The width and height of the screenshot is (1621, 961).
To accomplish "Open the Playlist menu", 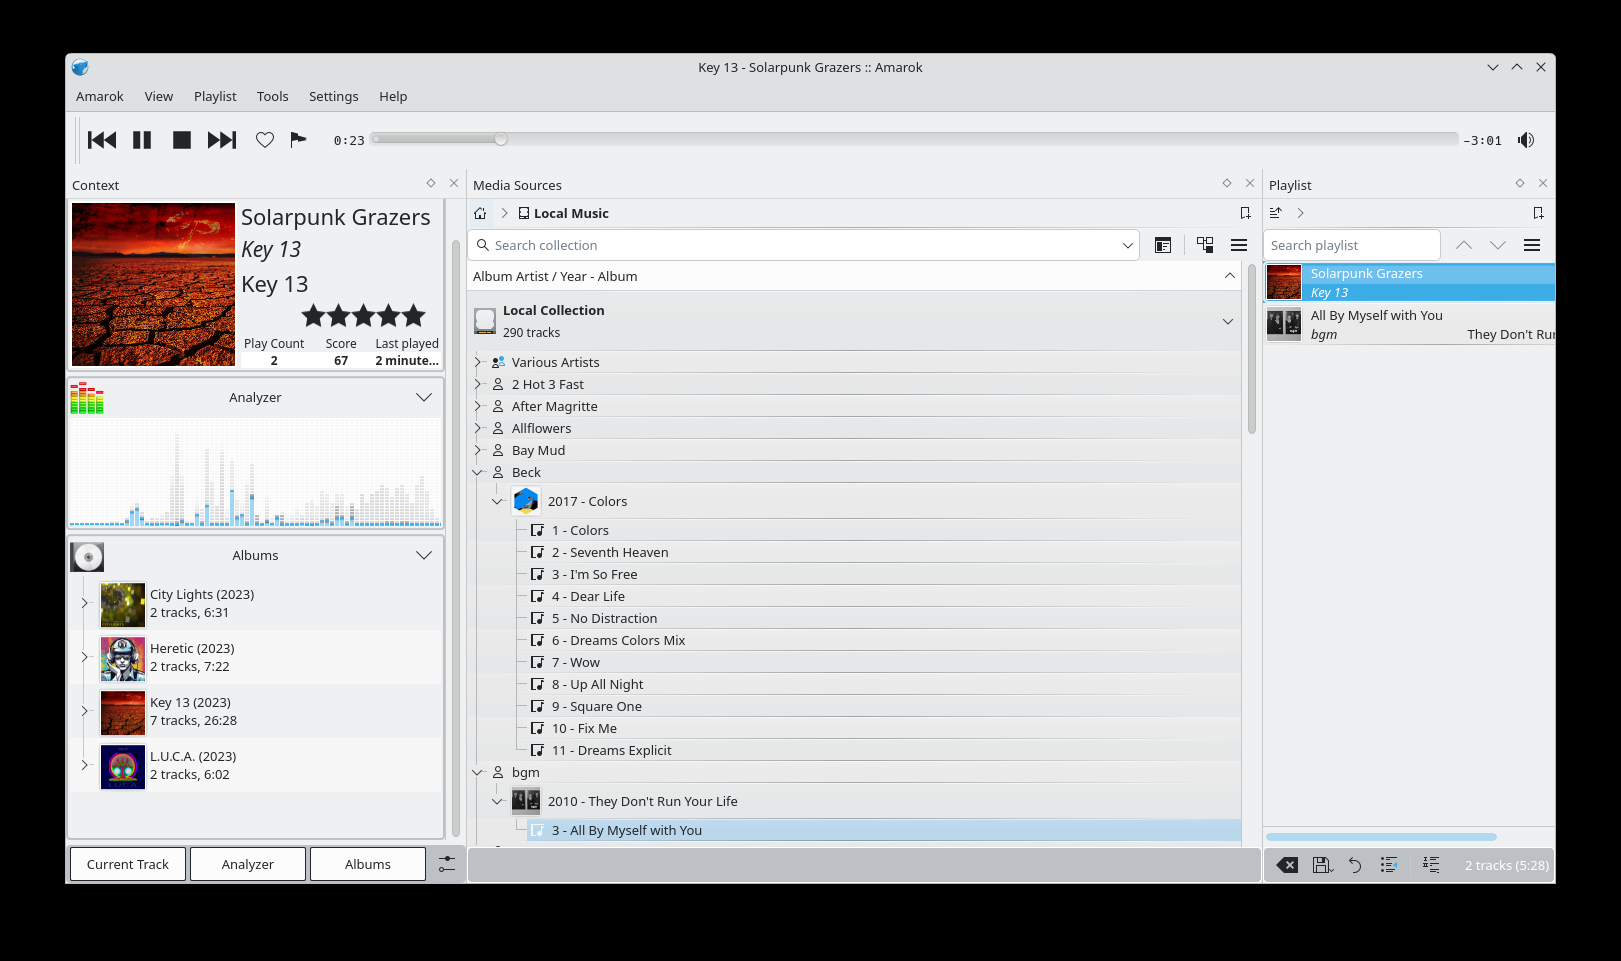I will click(215, 96).
